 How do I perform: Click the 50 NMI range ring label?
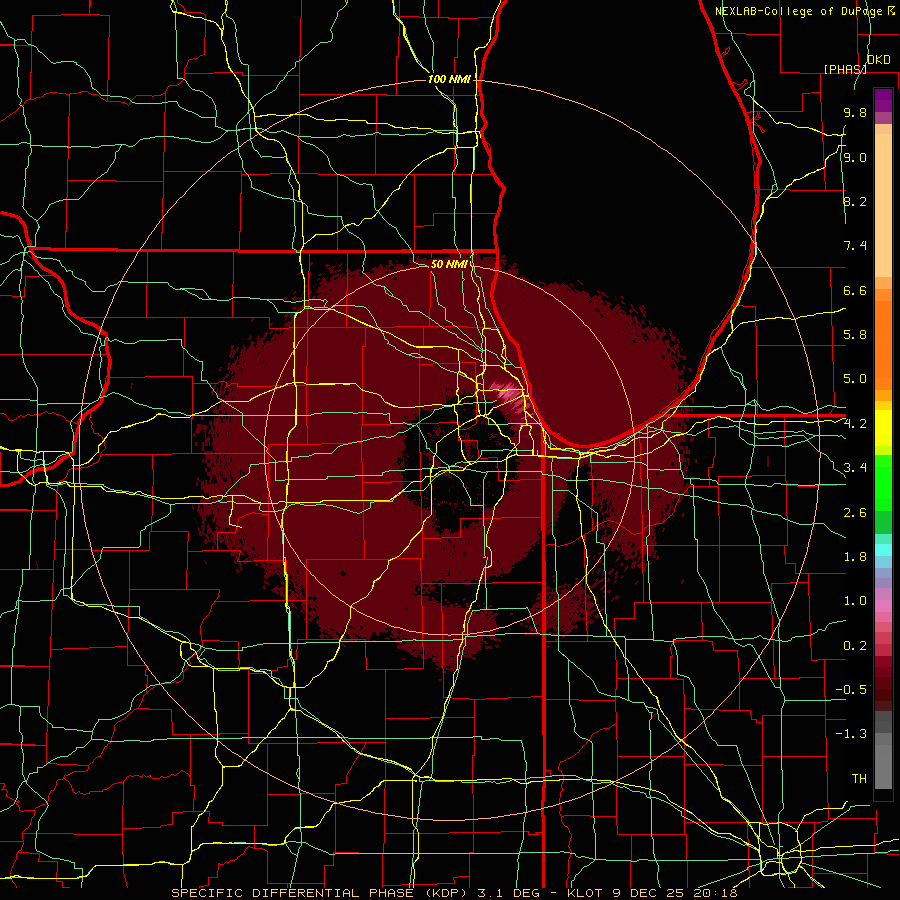pyautogui.click(x=449, y=264)
